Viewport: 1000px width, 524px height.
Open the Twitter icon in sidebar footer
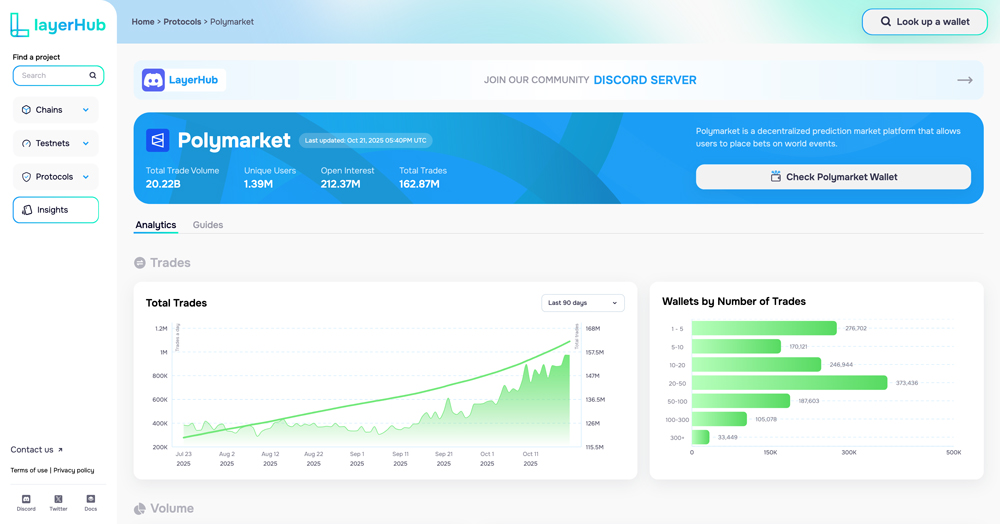[x=58, y=499]
